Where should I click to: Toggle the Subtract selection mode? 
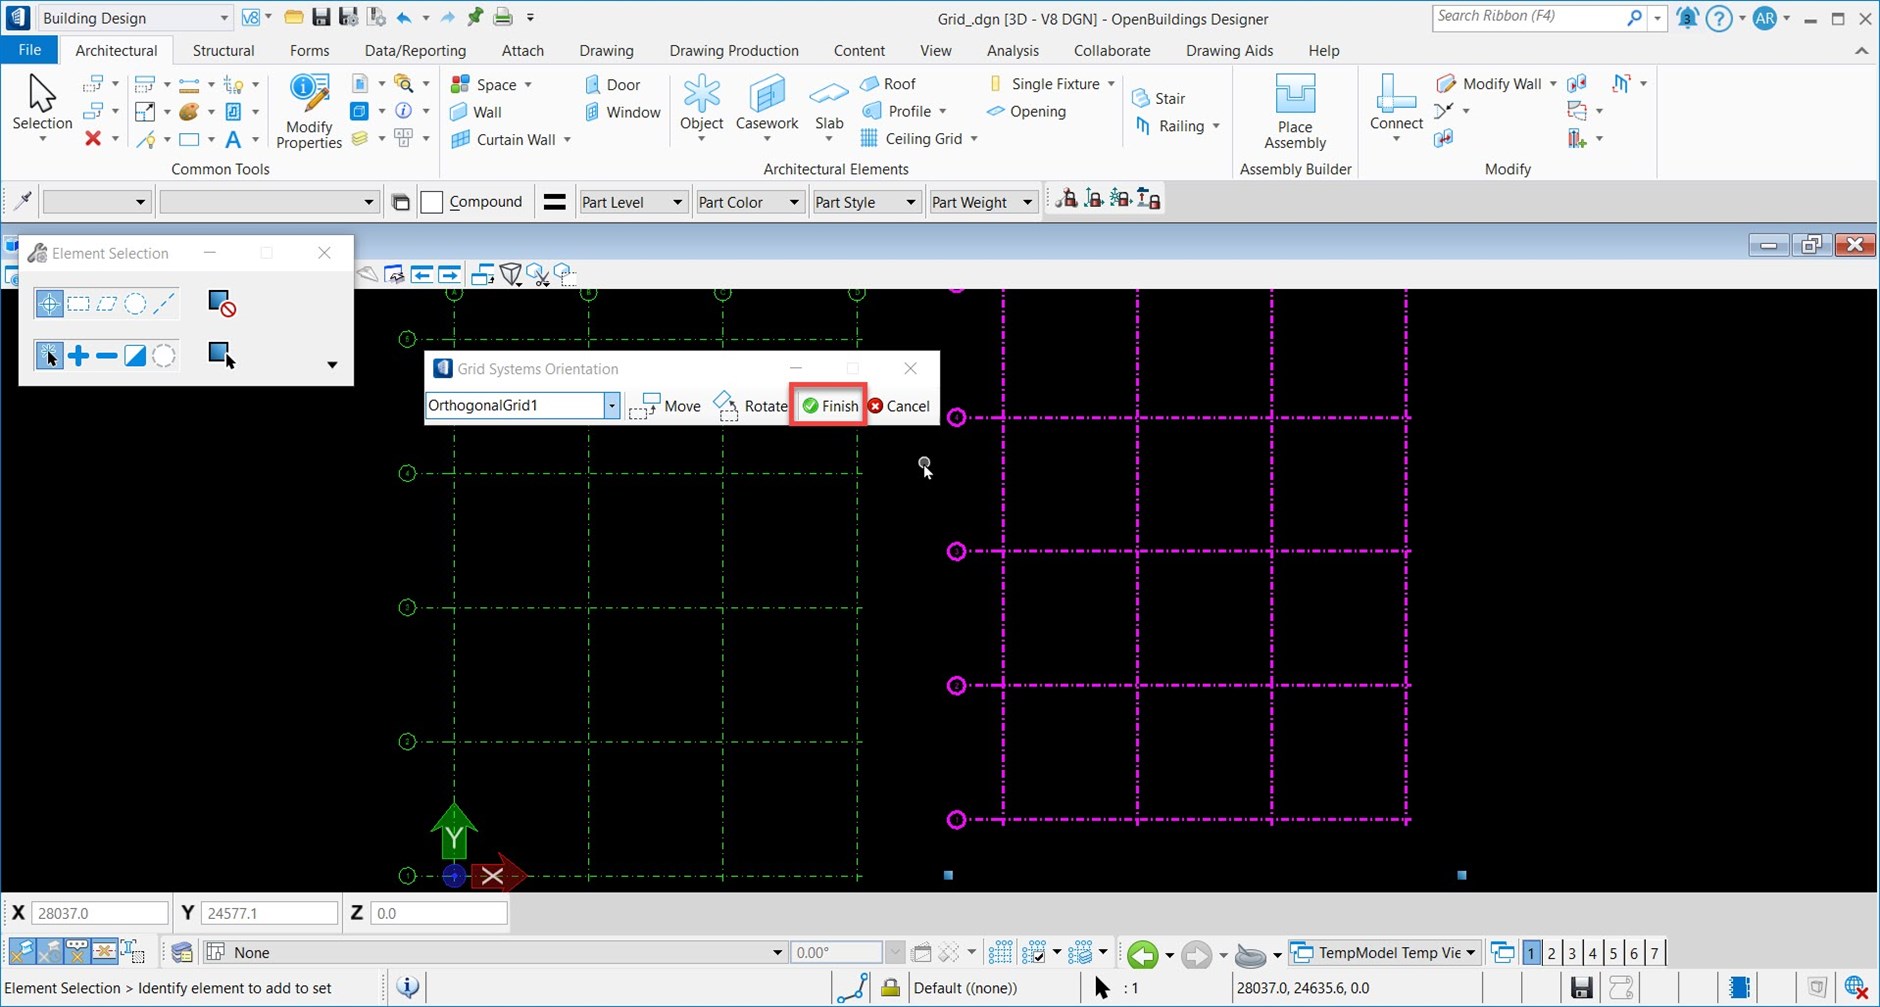point(107,355)
